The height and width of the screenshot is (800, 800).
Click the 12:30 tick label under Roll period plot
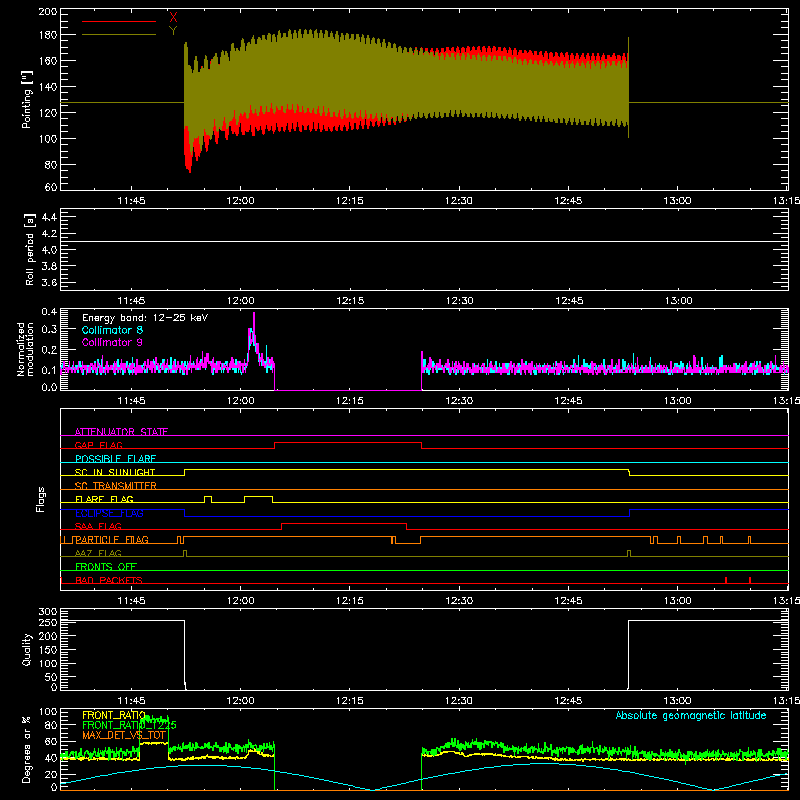(x=459, y=301)
